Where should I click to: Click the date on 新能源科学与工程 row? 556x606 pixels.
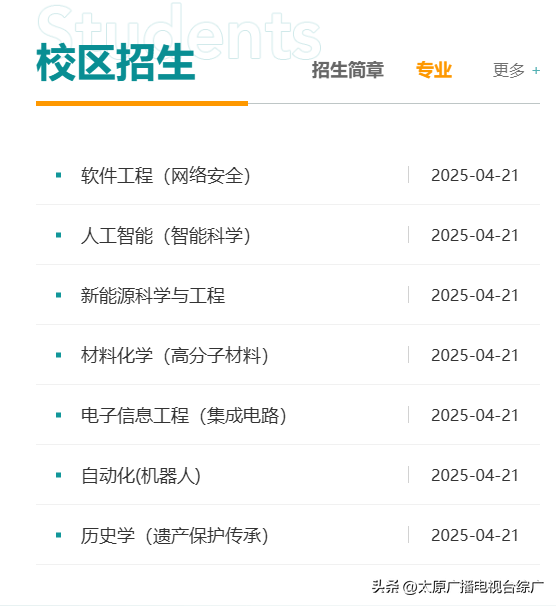474,295
